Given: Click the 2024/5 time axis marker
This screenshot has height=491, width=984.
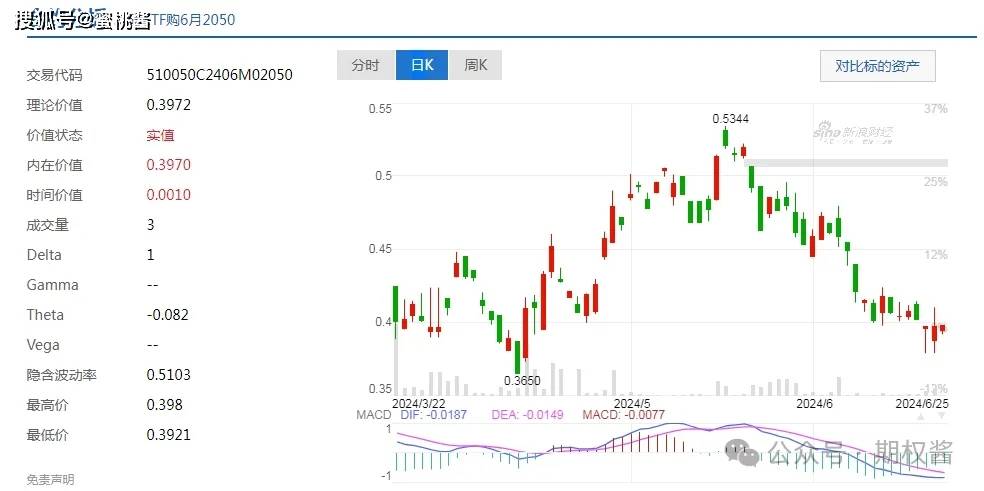Looking at the screenshot, I should tap(632, 402).
